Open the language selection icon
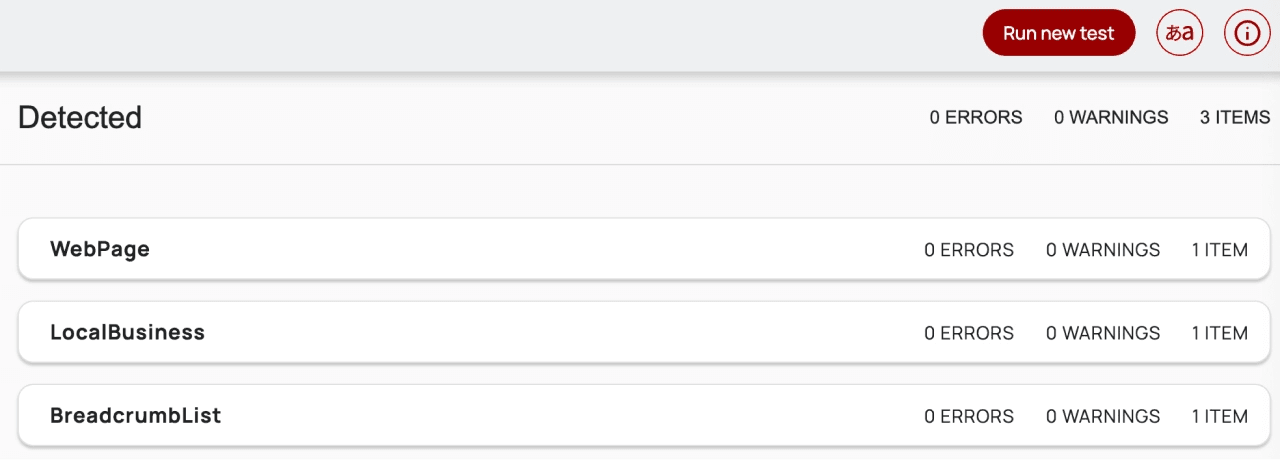The height and width of the screenshot is (460, 1280). click(x=1180, y=33)
